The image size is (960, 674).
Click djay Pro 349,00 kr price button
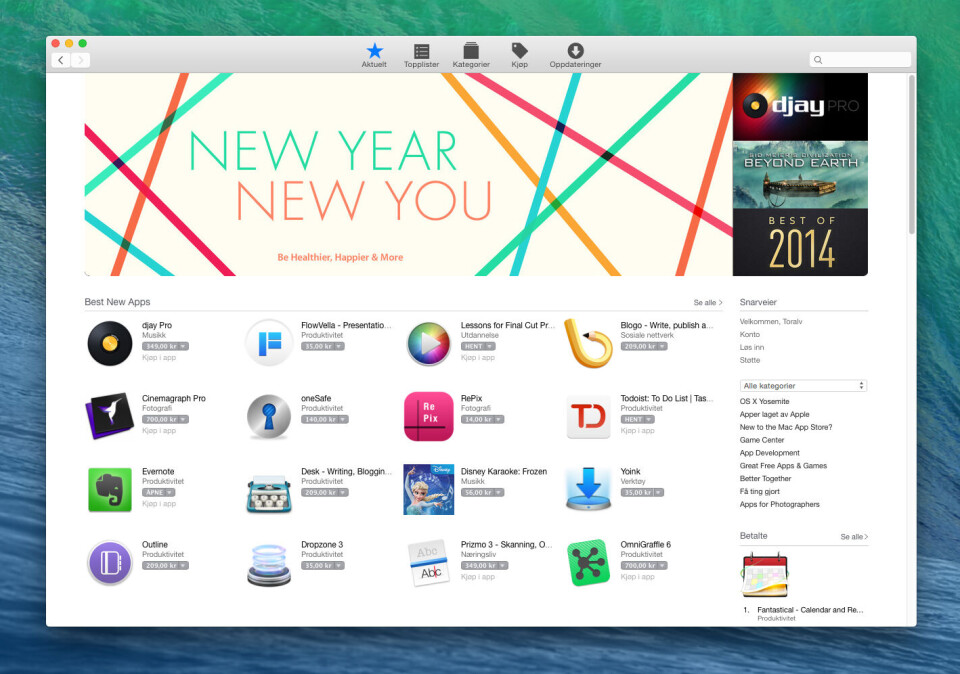coord(165,346)
